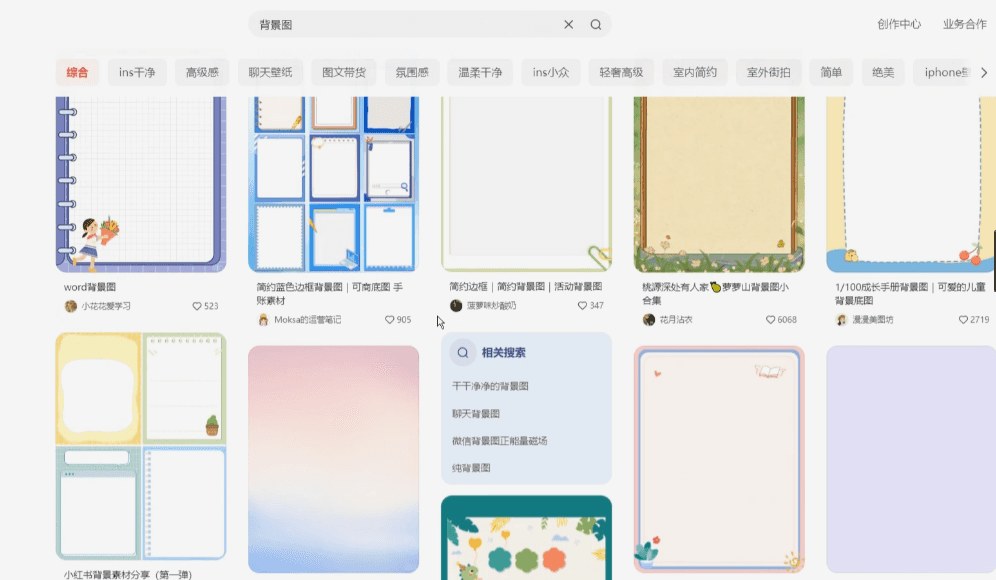
Task: Open the teal floral background thumbnail
Action: point(526,537)
